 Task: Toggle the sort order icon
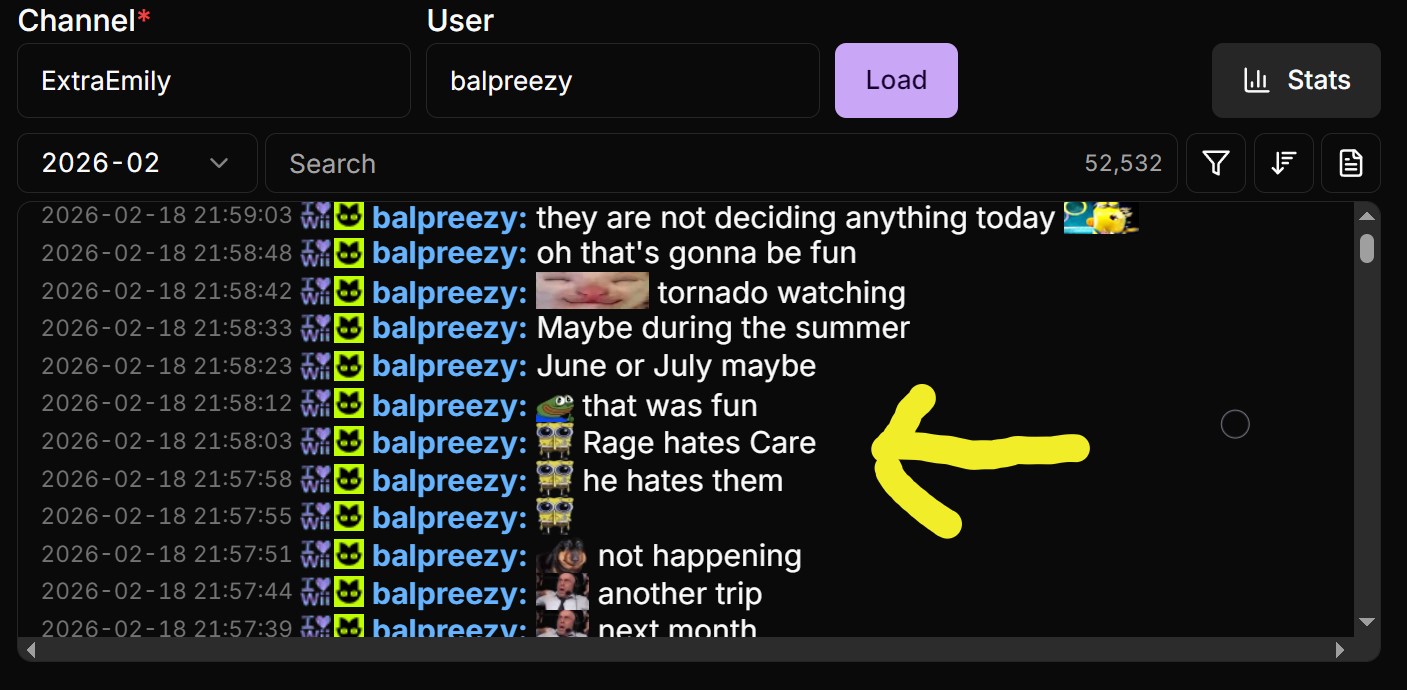tap(1284, 163)
